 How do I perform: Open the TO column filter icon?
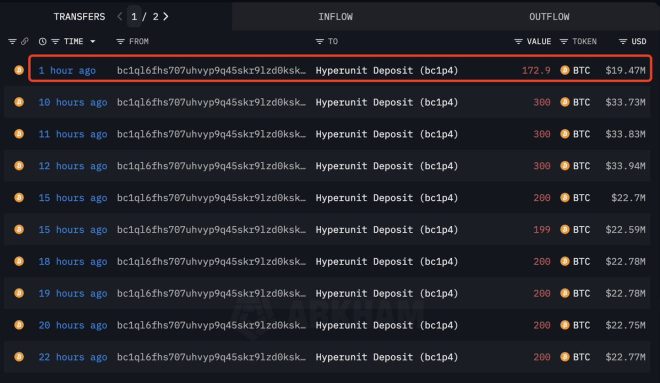320,41
